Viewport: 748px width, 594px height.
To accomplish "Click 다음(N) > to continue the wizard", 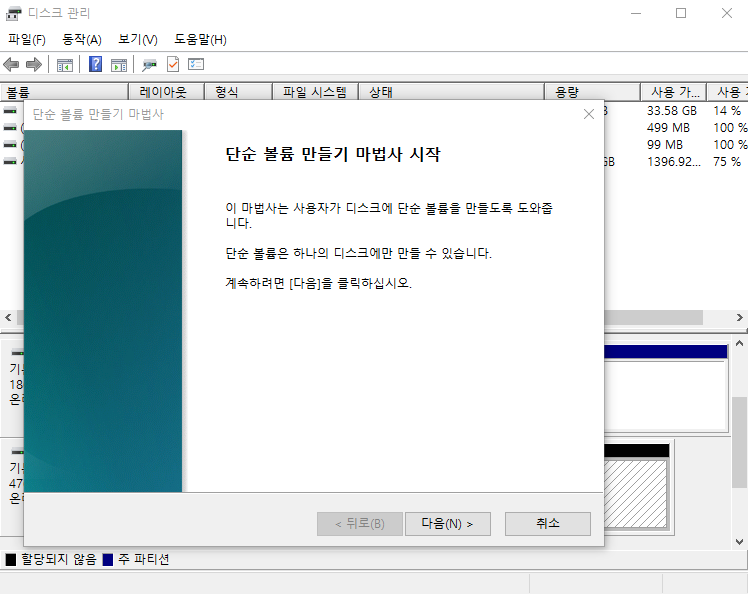I will tap(447, 524).
